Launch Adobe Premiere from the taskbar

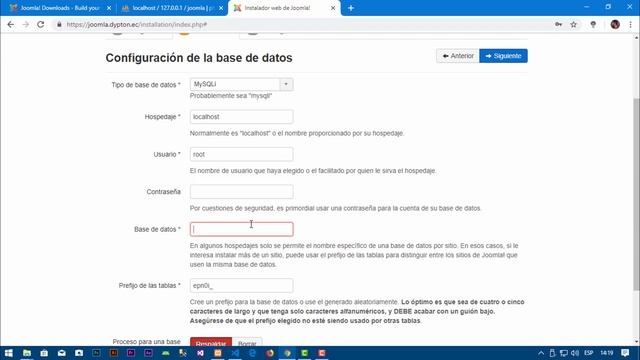click(131, 353)
